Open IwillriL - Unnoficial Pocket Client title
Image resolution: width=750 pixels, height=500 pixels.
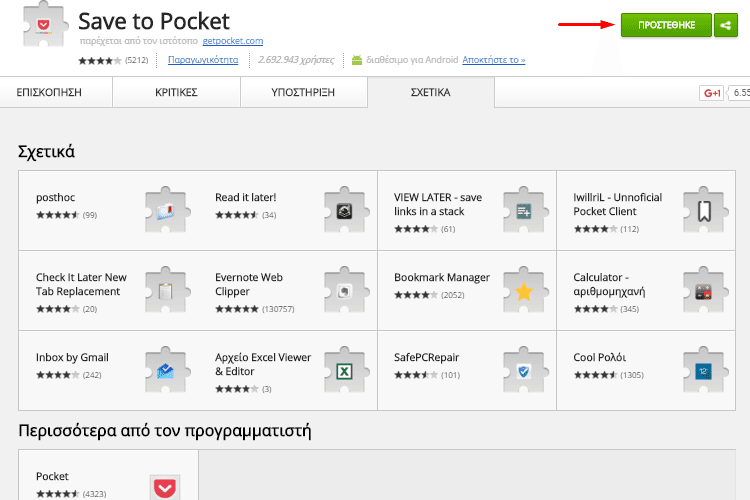click(x=618, y=204)
